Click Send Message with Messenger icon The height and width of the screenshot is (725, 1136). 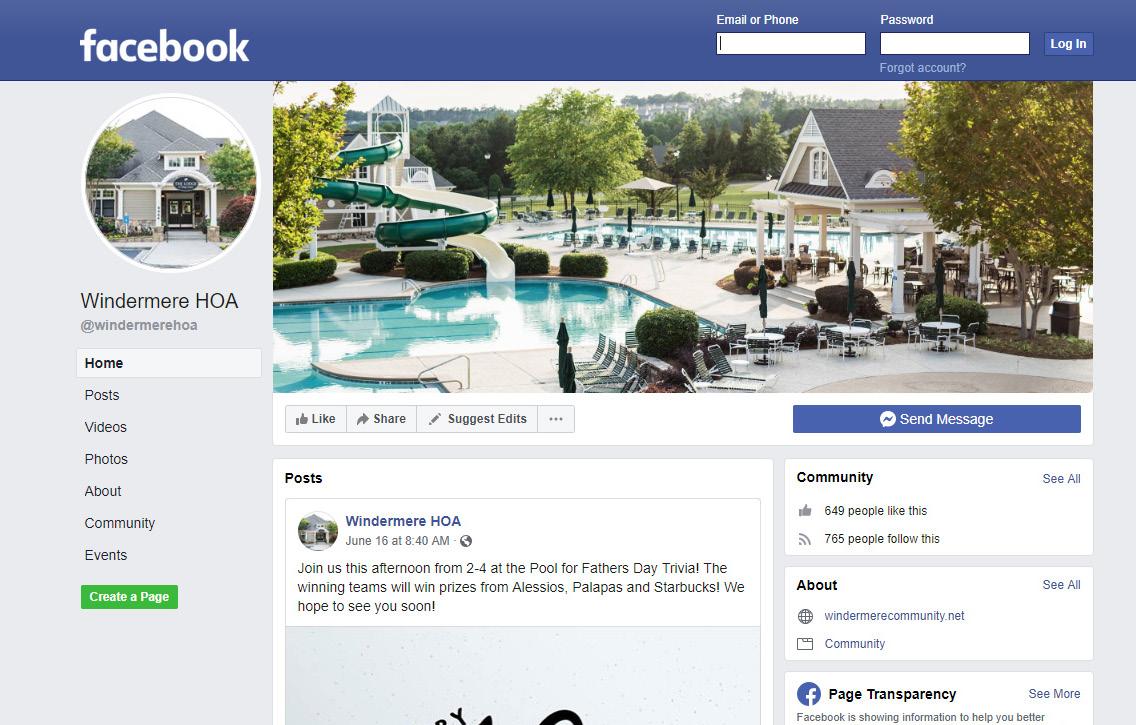click(x=937, y=419)
